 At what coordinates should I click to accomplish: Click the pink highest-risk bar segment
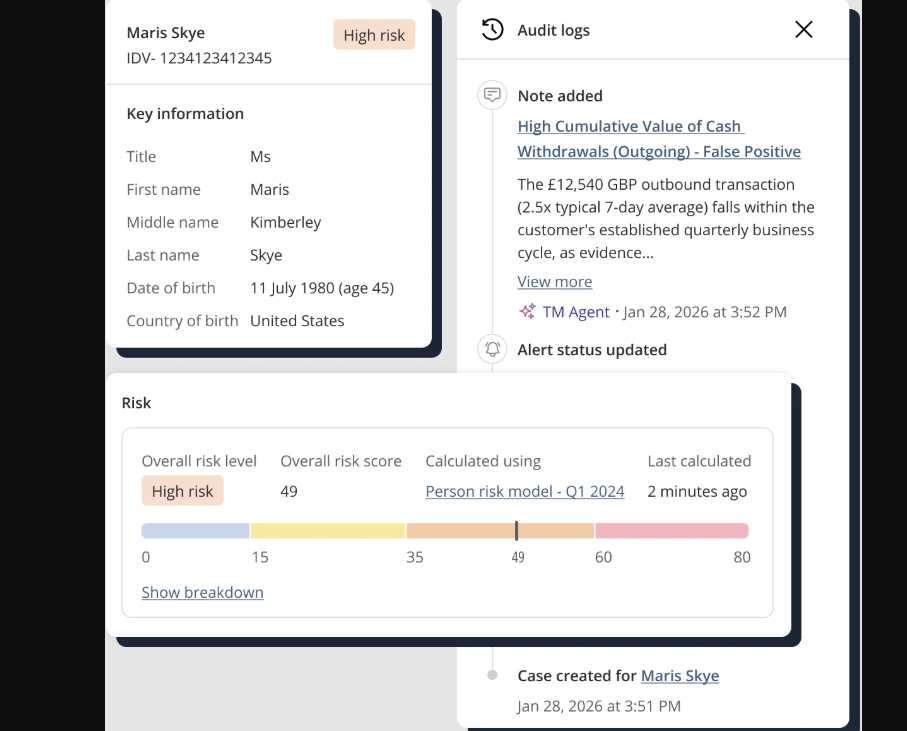pos(671,531)
